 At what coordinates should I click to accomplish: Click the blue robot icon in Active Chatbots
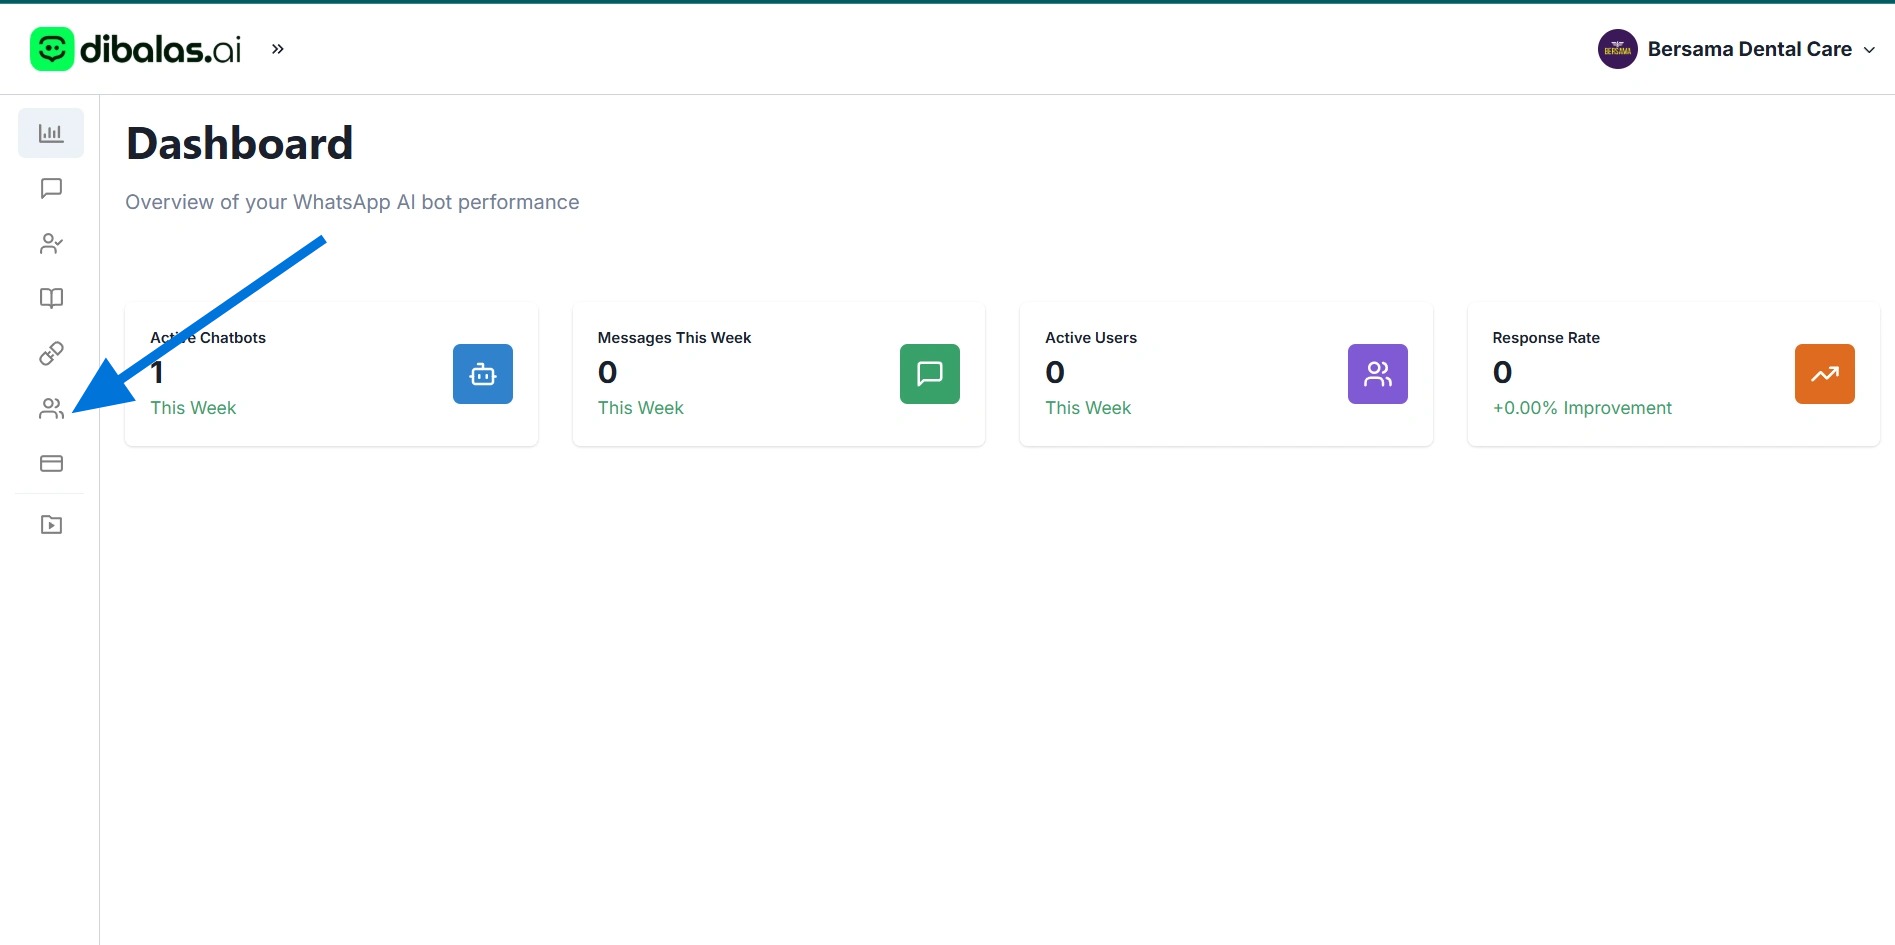point(482,374)
